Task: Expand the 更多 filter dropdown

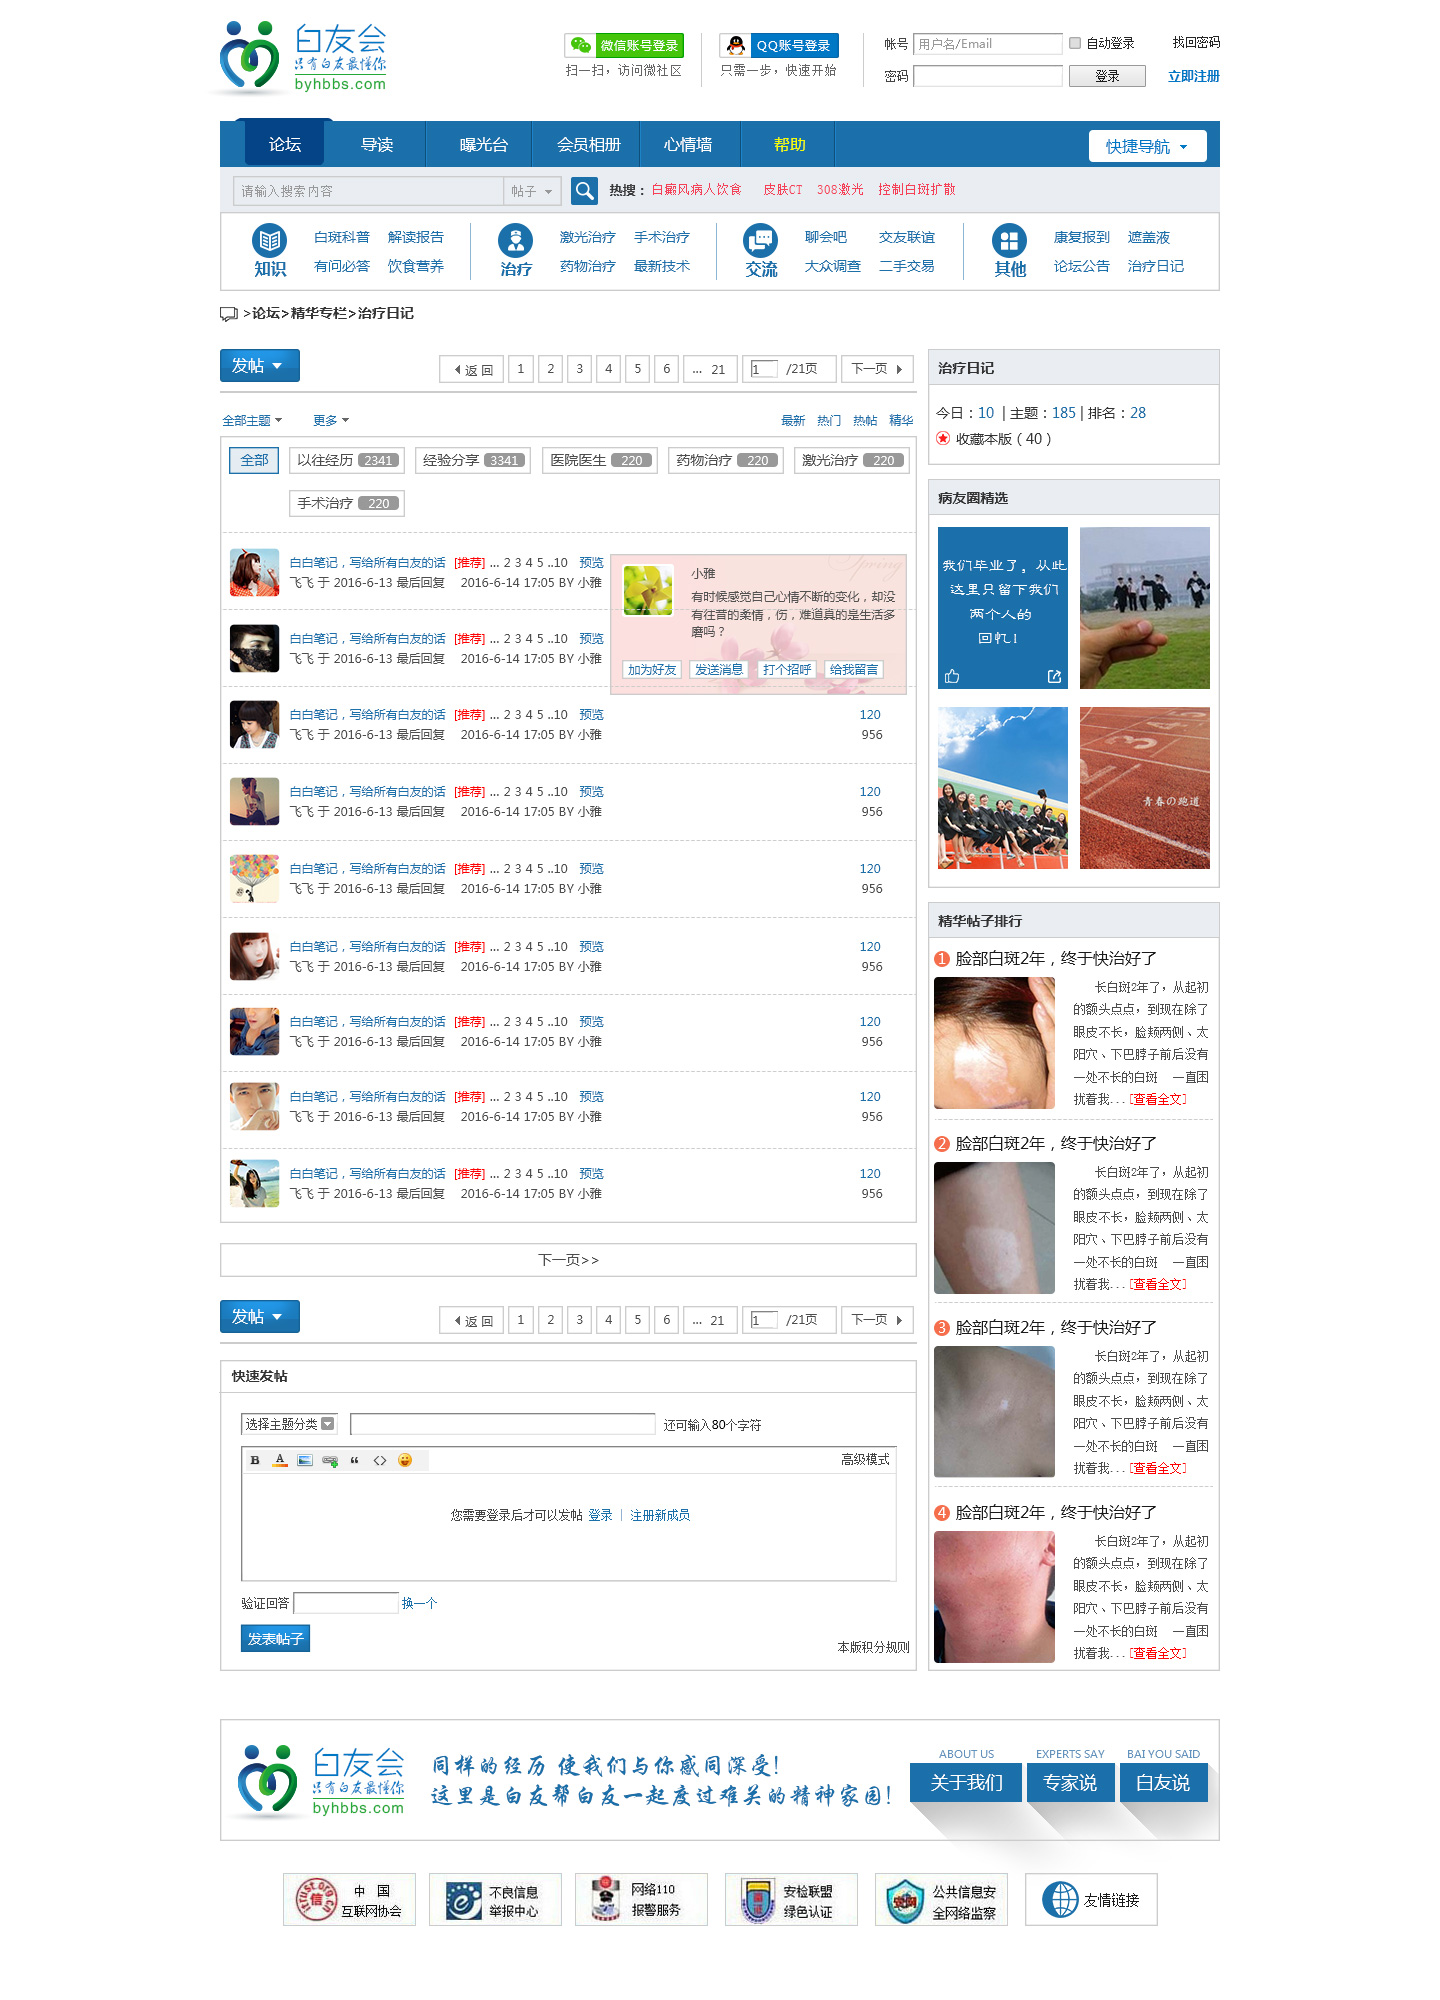Action: (331, 420)
